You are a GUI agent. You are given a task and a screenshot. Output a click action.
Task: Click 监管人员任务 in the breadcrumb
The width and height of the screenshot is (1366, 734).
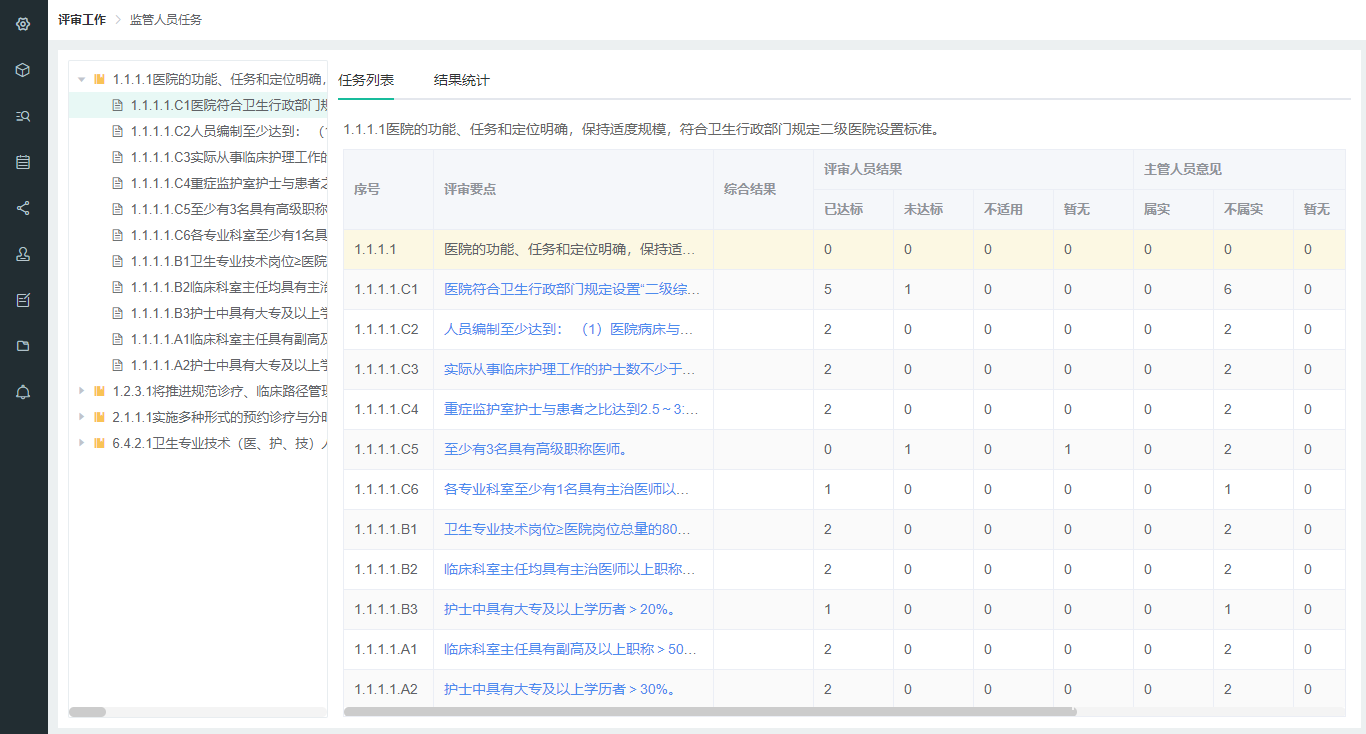(x=166, y=19)
